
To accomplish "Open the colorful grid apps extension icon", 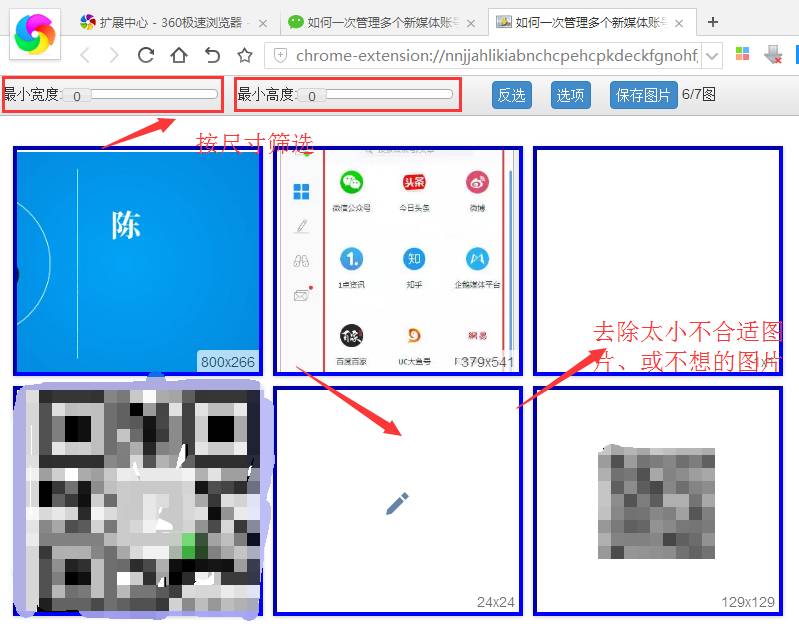I will pyautogui.click(x=742, y=54).
